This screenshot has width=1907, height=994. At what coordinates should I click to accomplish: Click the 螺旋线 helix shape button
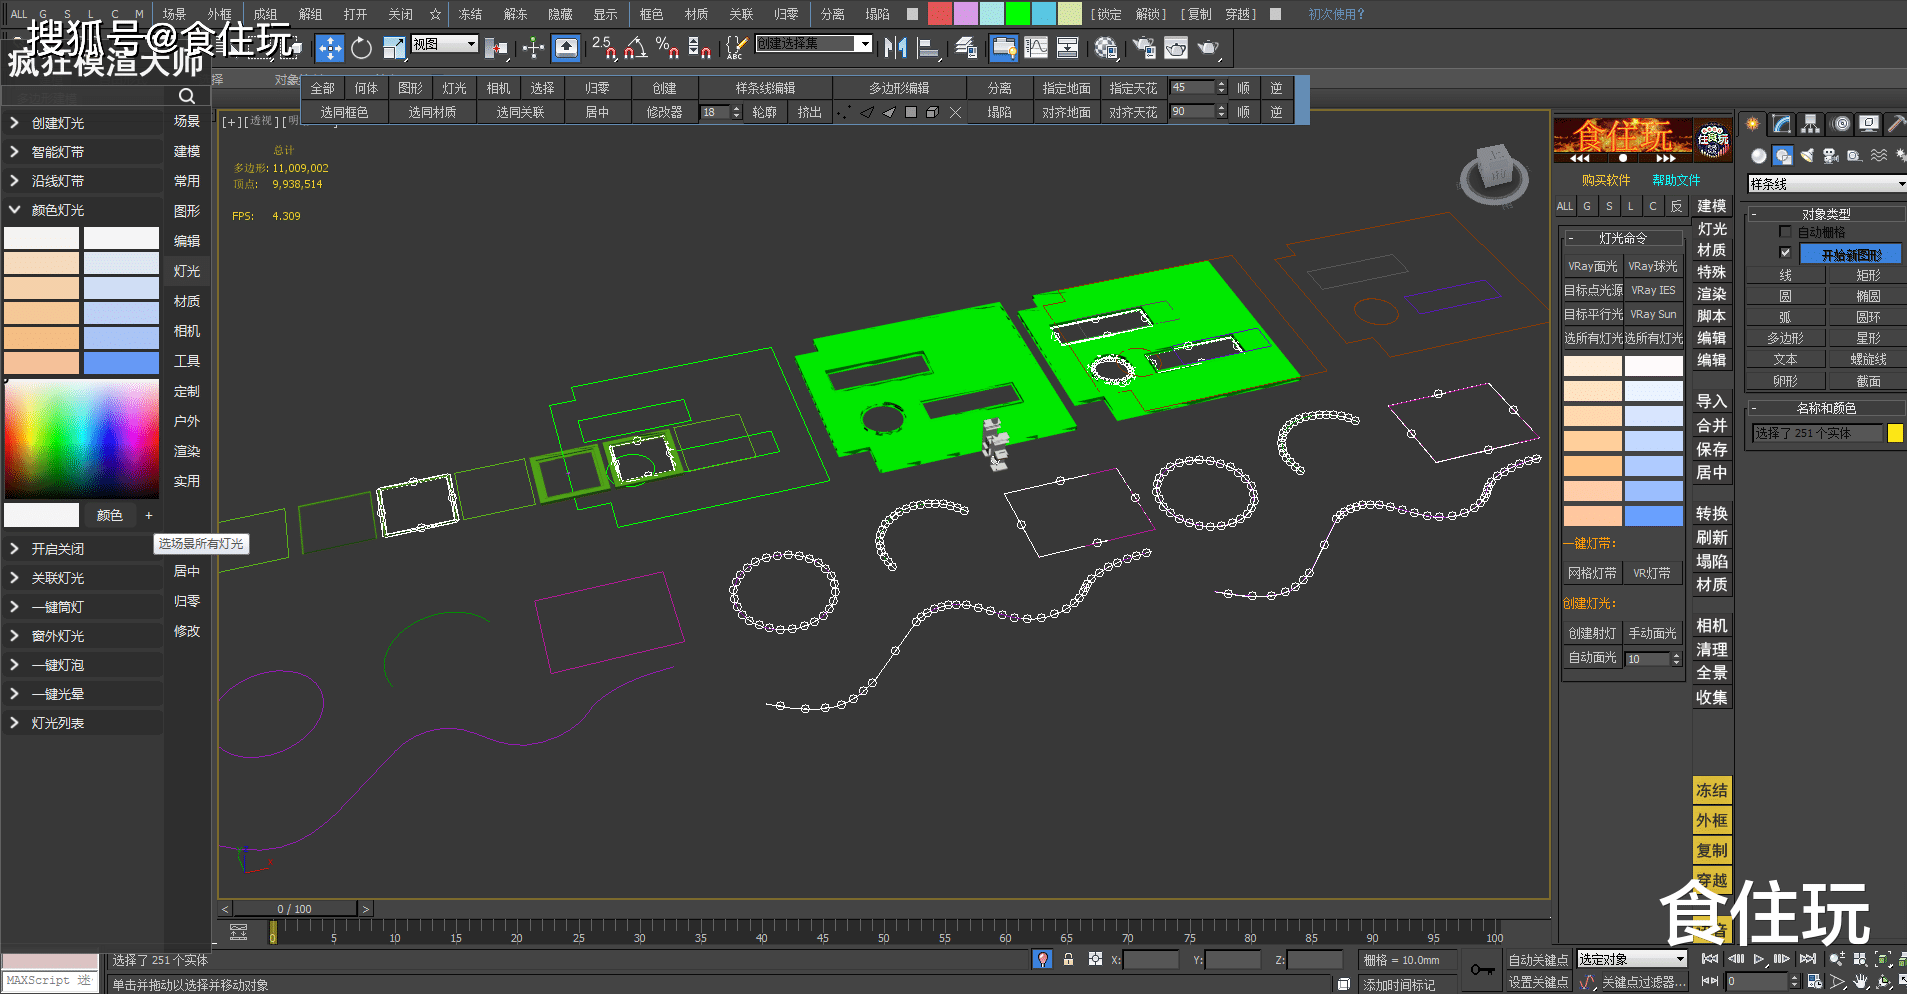[1867, 359]
